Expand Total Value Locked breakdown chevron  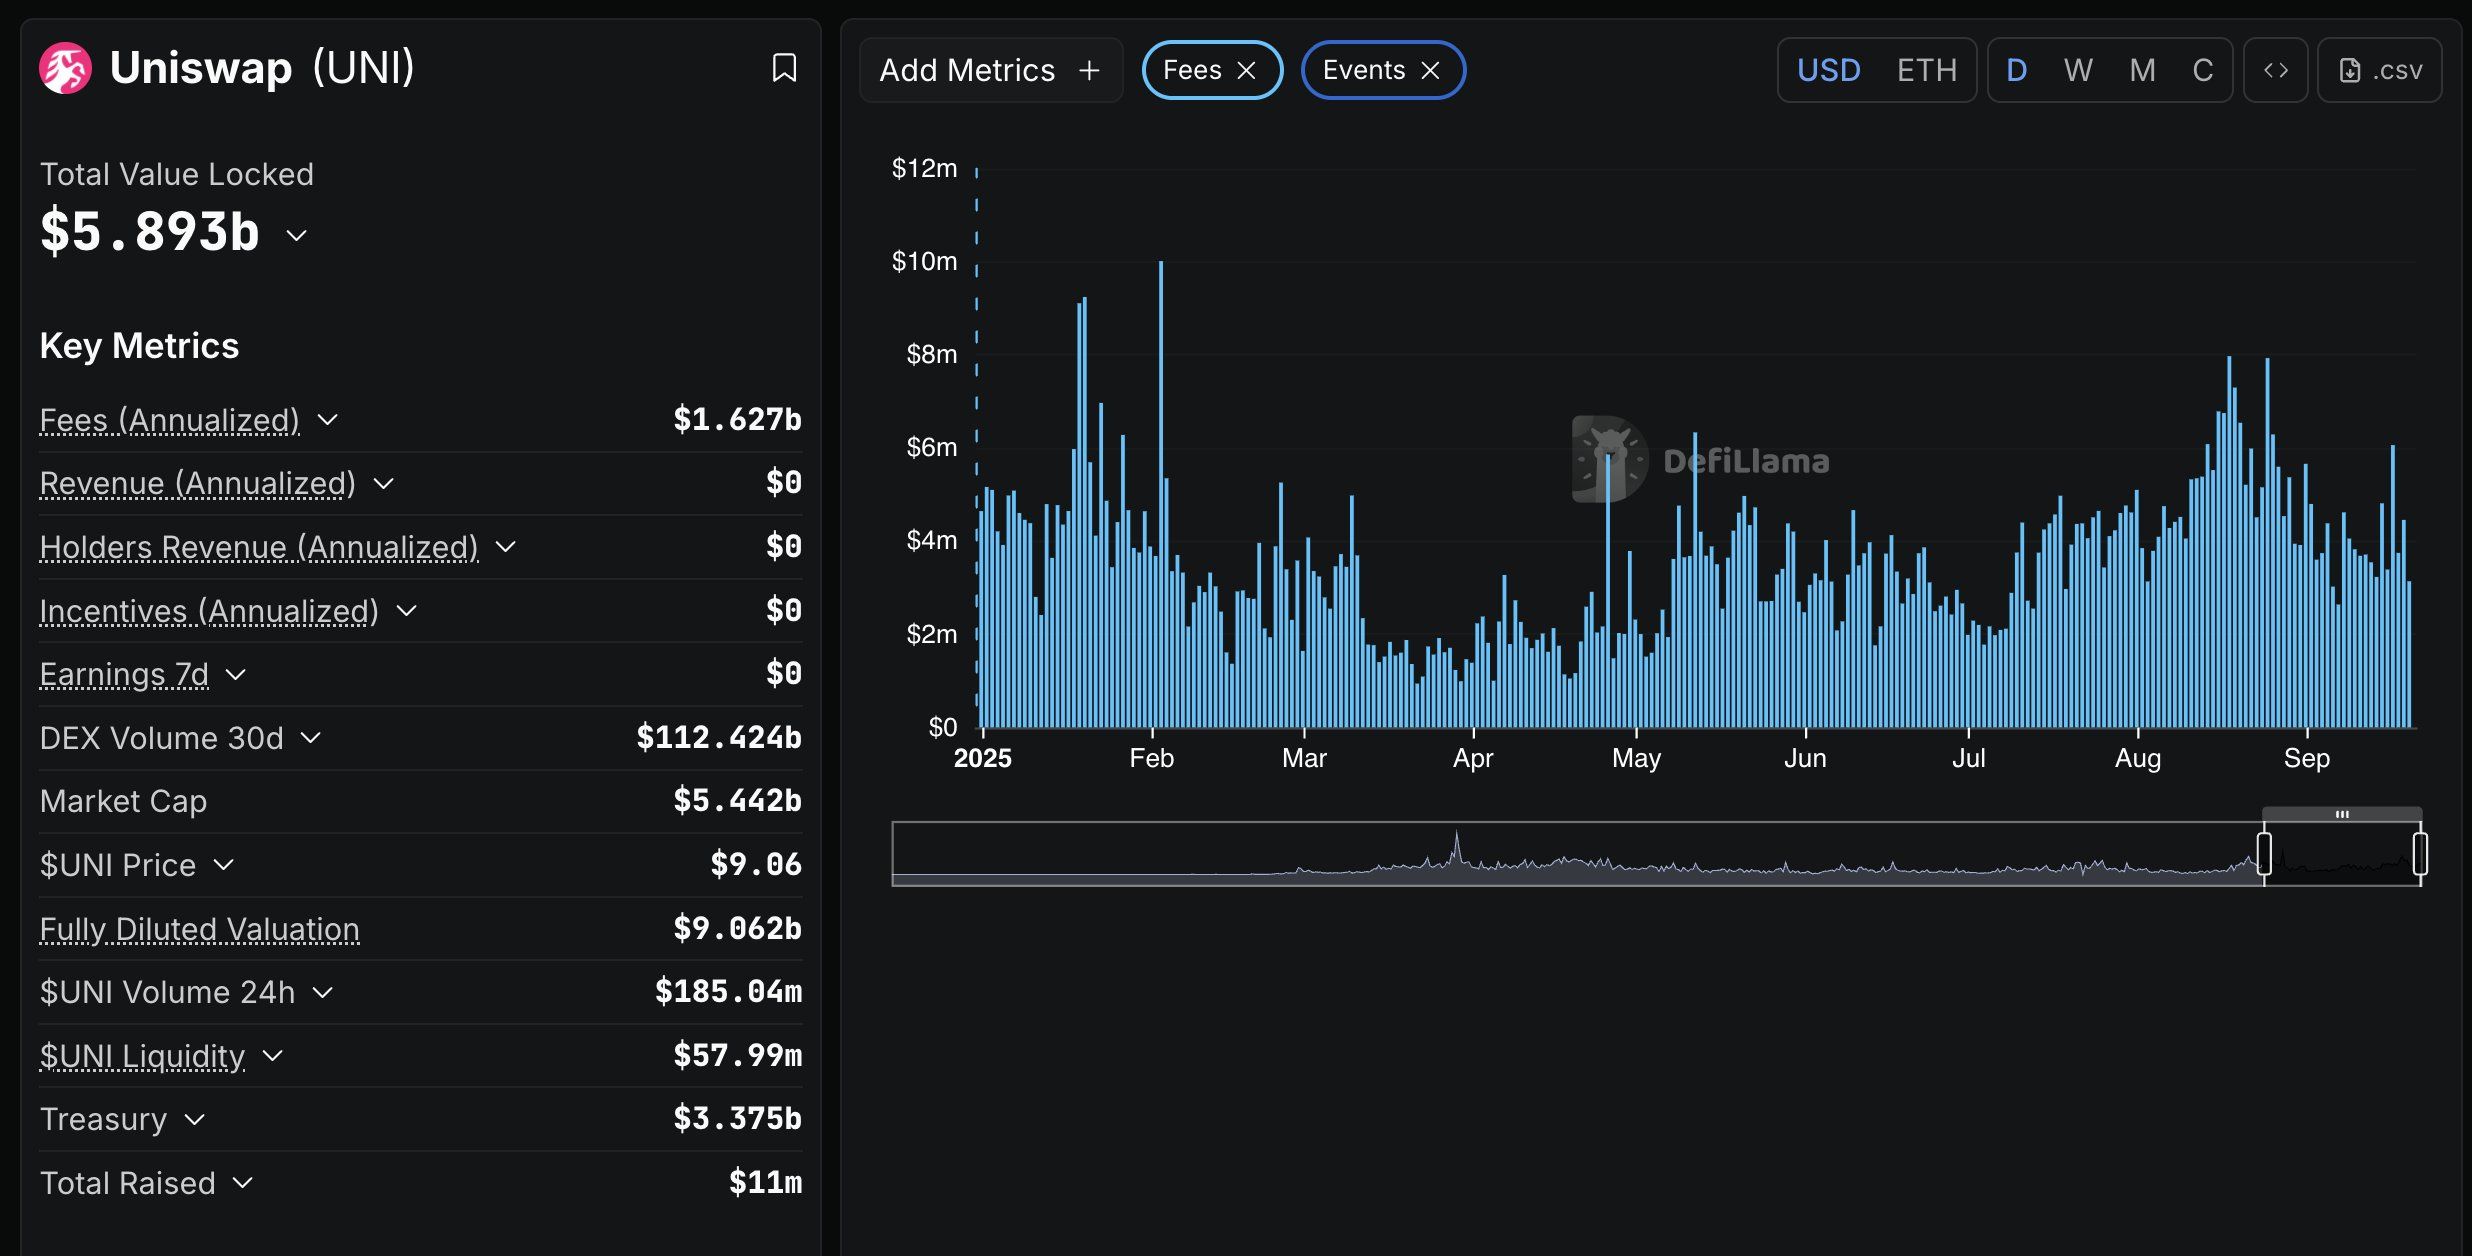point(296,236)
